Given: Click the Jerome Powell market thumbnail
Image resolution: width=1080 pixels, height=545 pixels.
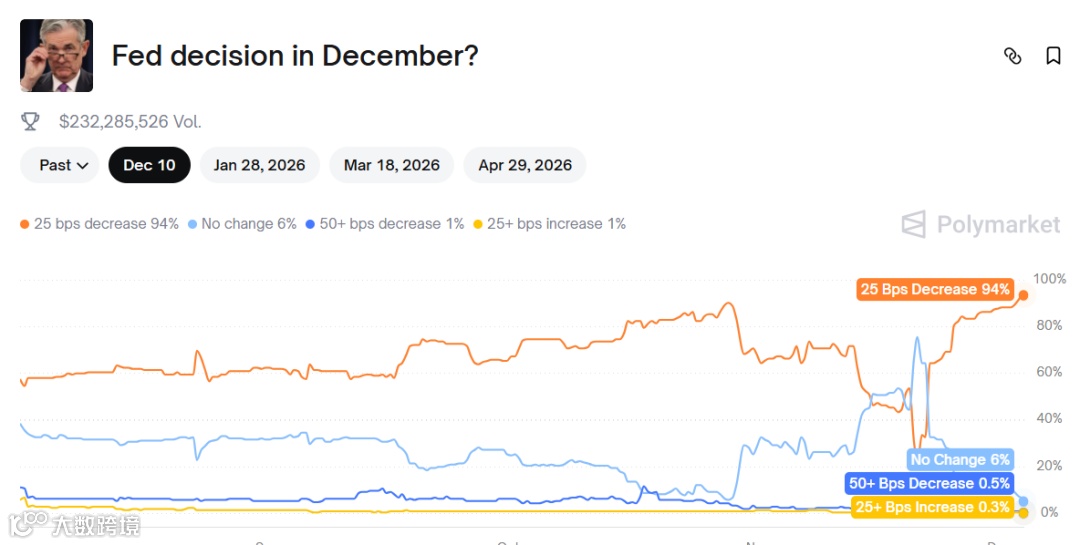Looking at the screenshot, I should 56,56.
